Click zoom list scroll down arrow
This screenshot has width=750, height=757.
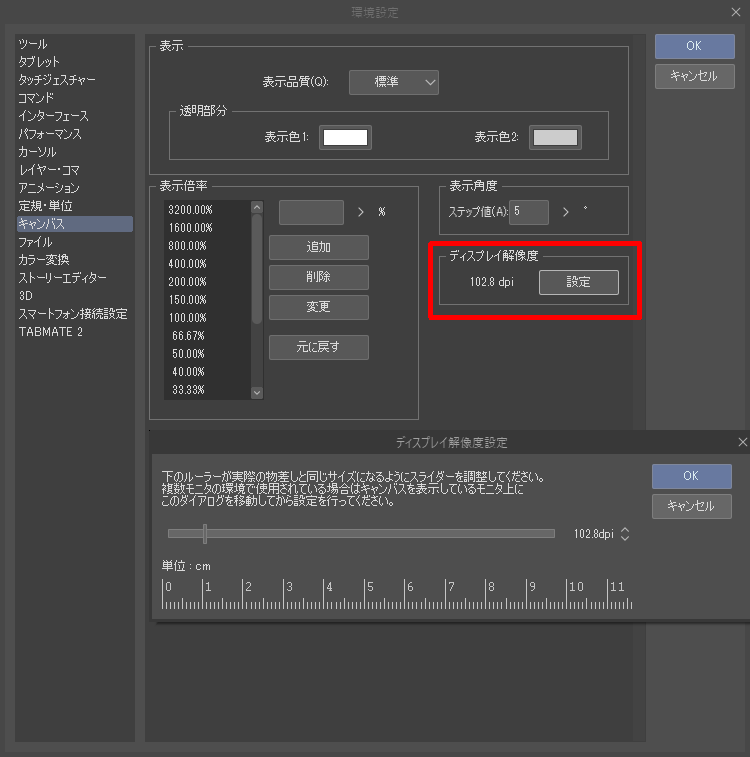pos(257,393)
